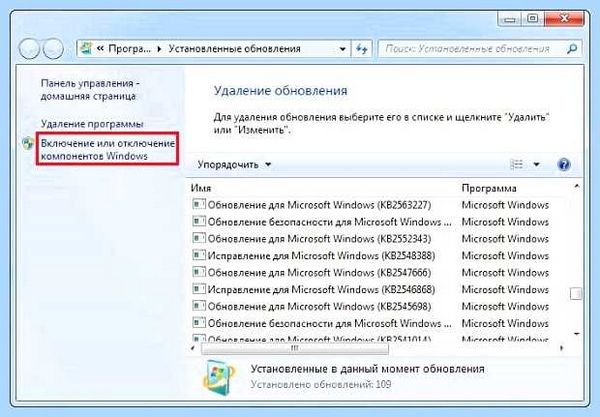
Task: Click Microsoft Windows program cell for KB2546868
Action: point(505,289)
